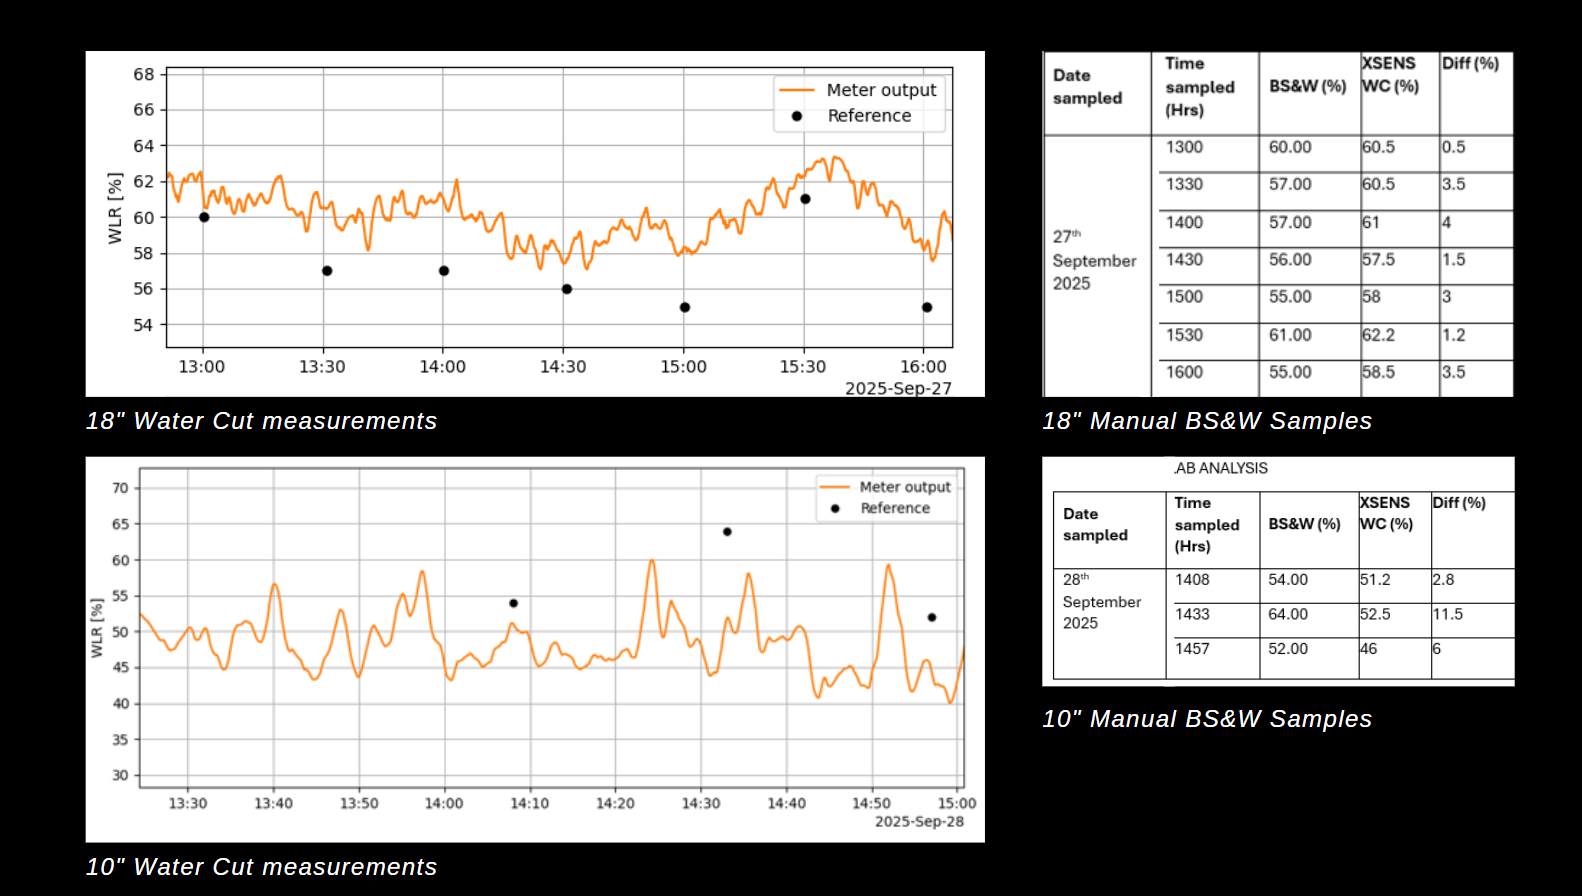Viewport: 1582px width, 896px height.
Task: Click the reference dot at 15:30 in the top chart
Action: (x=805, y=199)
